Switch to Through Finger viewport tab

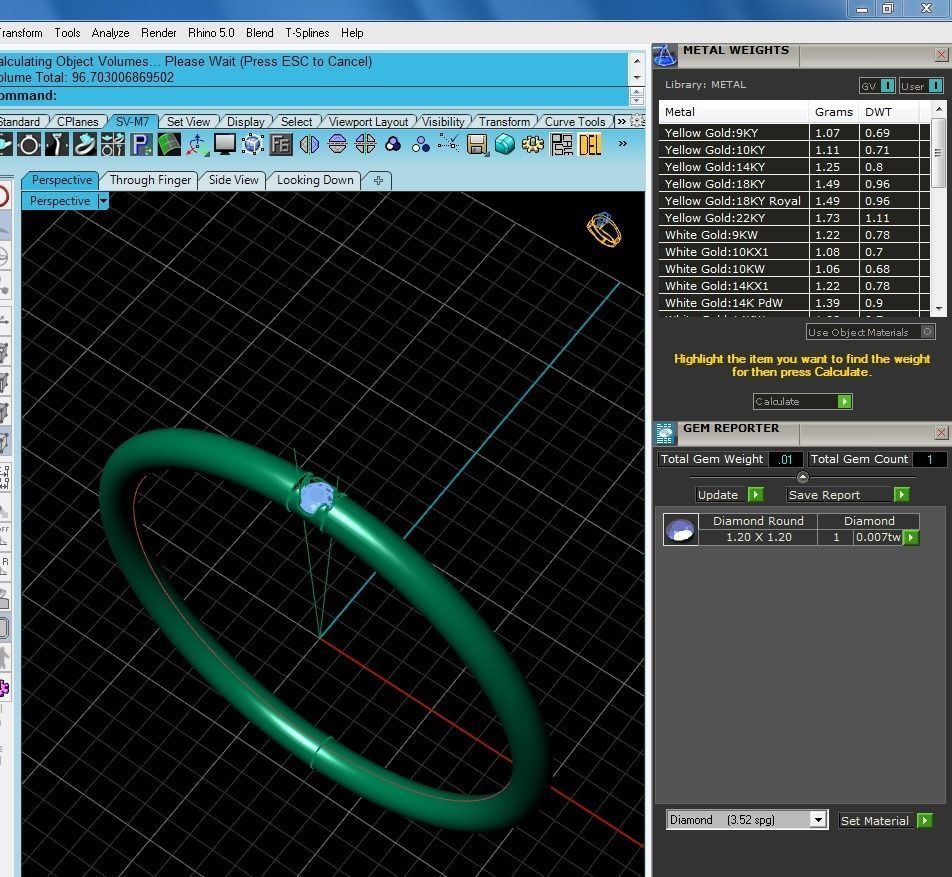[x=151, y=180]
